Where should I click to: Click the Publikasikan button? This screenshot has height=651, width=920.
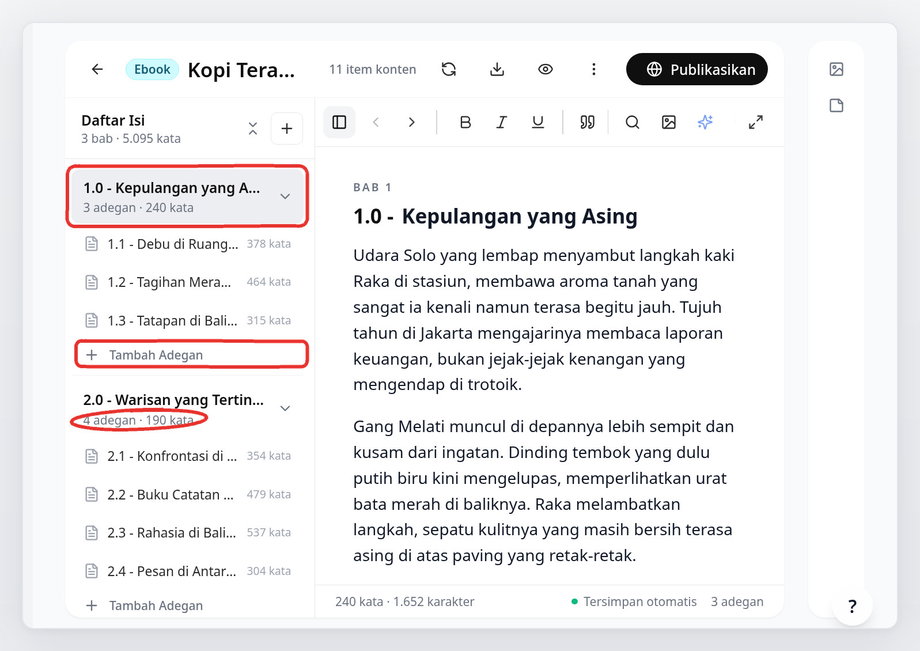(x=697, y=69)
